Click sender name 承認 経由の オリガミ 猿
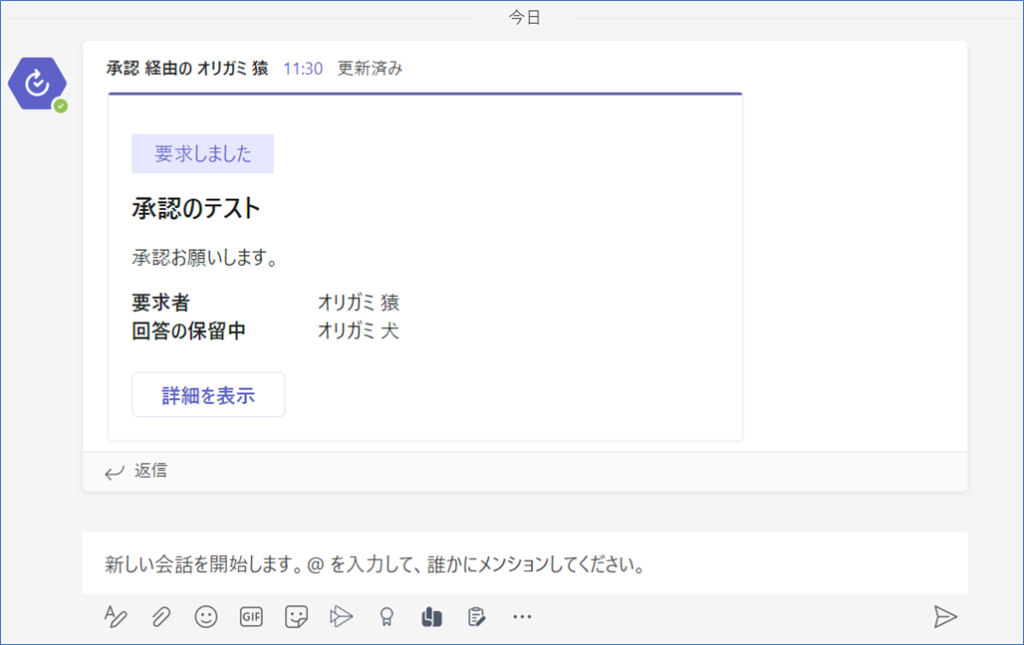Image resolution: width=1024 pixels, height=645 pixels. 187,68
